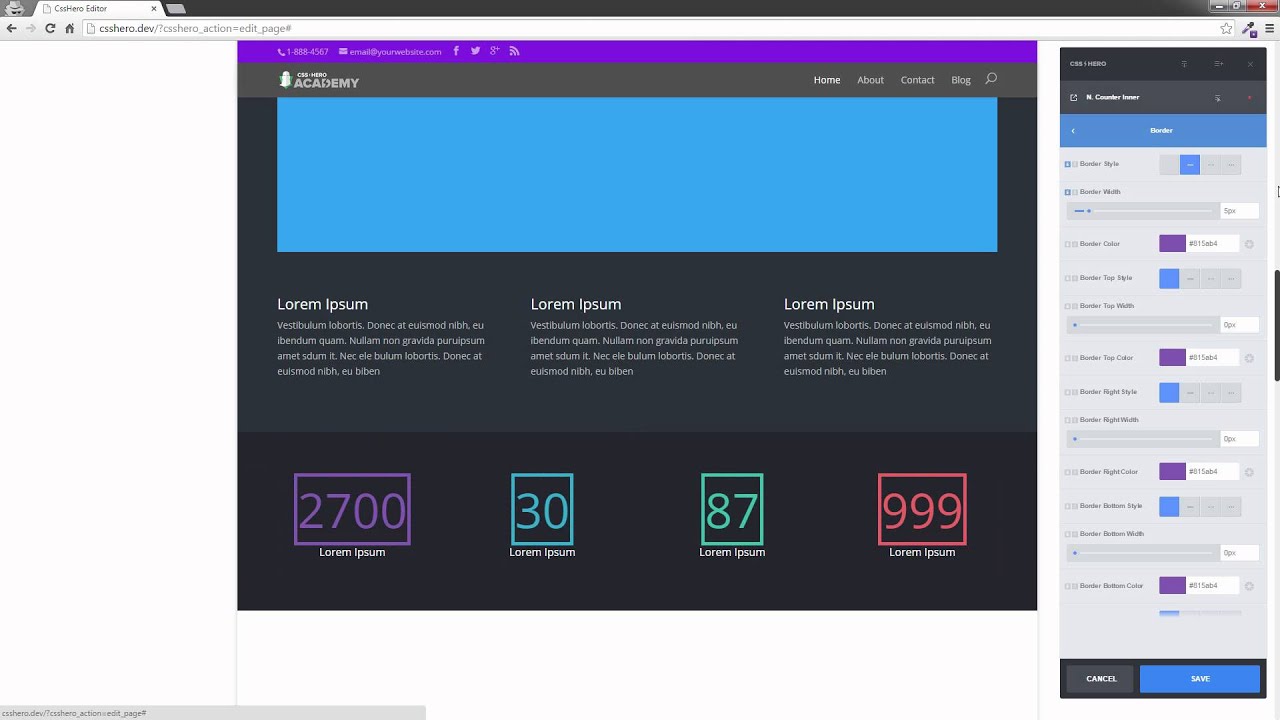This screenshot has width=1280, height=720.
Task: Click the Border Width slider handle
Action: (x=1089, y=211)
